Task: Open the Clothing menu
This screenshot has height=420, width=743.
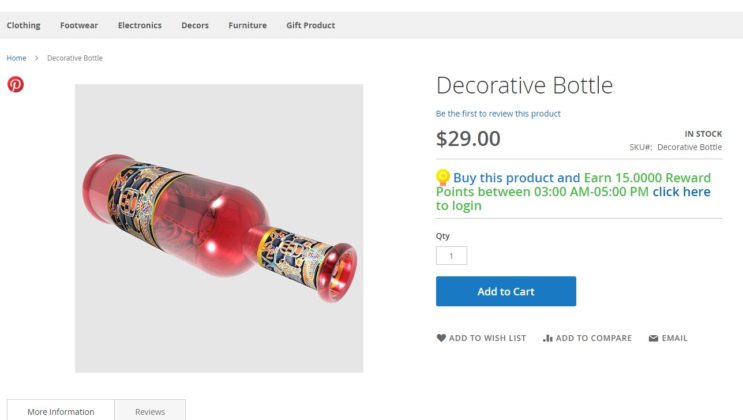Action: (24, 25)
